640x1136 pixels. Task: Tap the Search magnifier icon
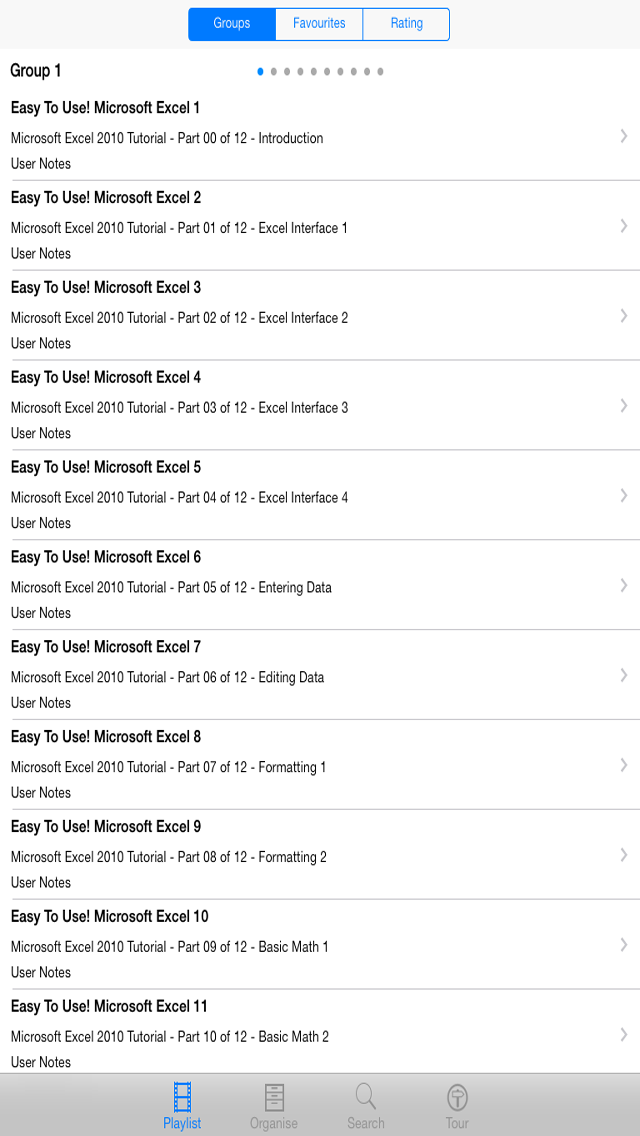(366, 1098)
